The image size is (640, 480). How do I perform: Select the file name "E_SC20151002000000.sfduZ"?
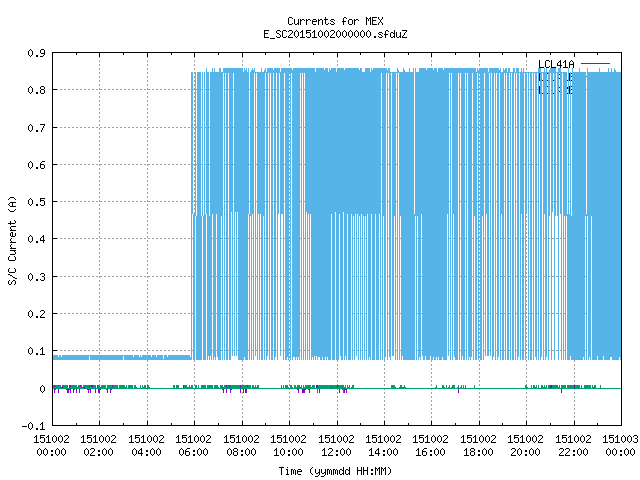point(335,34)
